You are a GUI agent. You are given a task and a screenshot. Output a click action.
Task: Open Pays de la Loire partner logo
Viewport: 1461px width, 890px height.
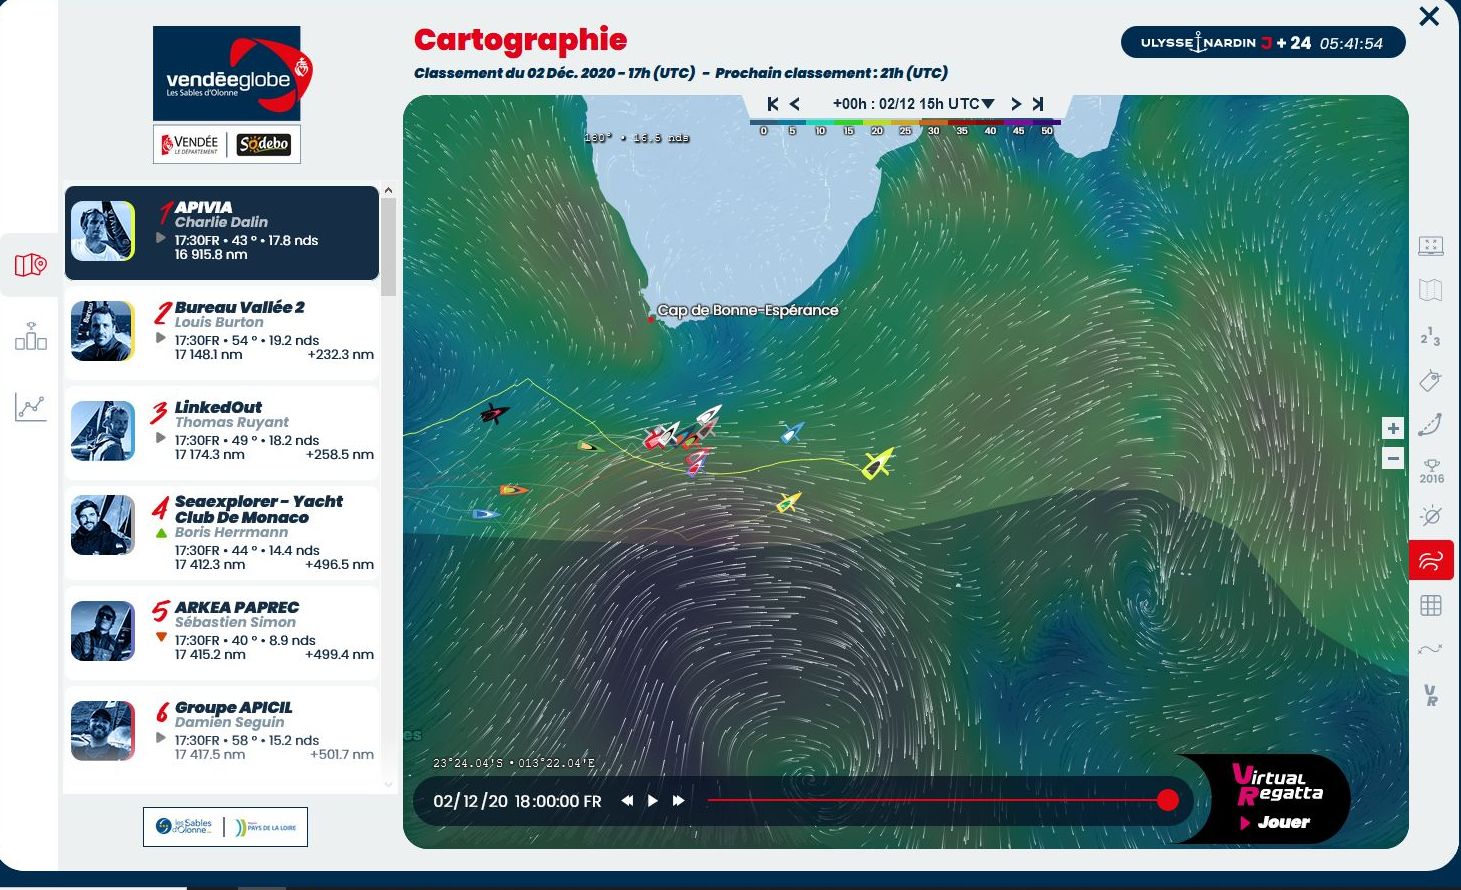[266, 827]
